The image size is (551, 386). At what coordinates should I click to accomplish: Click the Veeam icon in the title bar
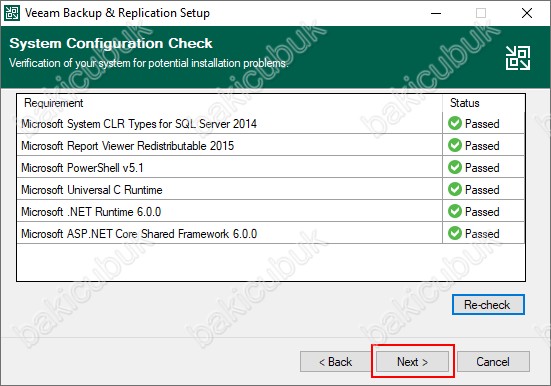11,13
